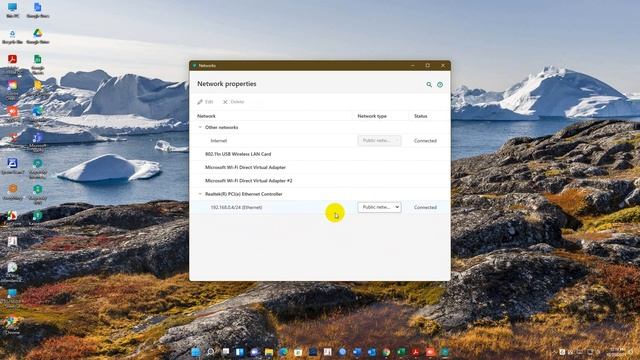The width and height of the screenshot is (640, 360).
Task: Click Connected status of Ethernet row
Action: [x=425, y=207]
